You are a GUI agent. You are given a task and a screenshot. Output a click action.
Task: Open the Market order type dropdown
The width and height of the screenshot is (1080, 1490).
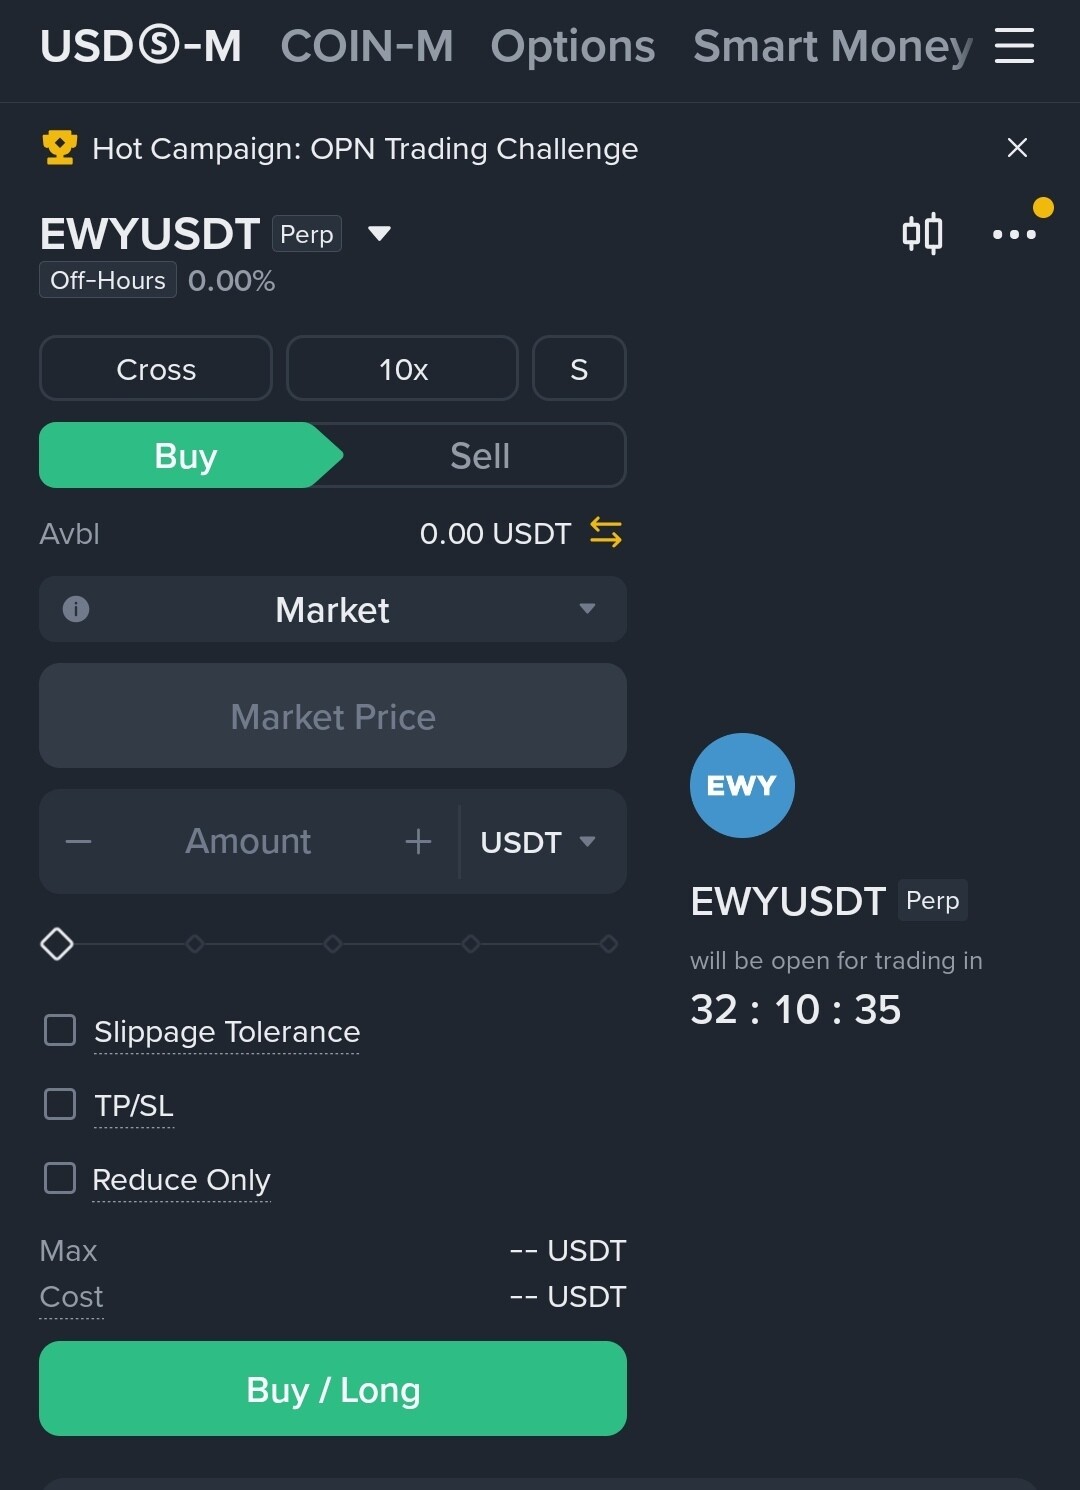click(333, 609)
